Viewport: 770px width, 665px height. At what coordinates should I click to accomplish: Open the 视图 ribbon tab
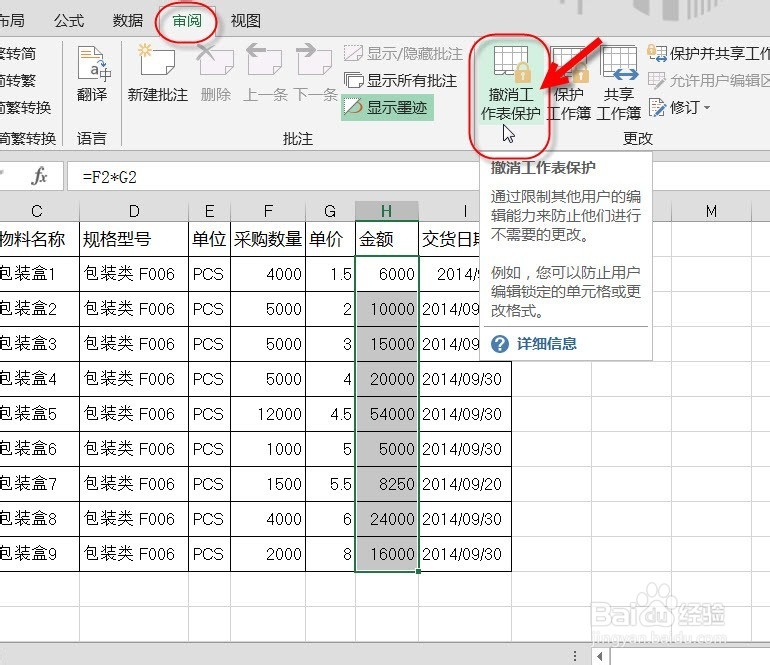click(246, 21)
